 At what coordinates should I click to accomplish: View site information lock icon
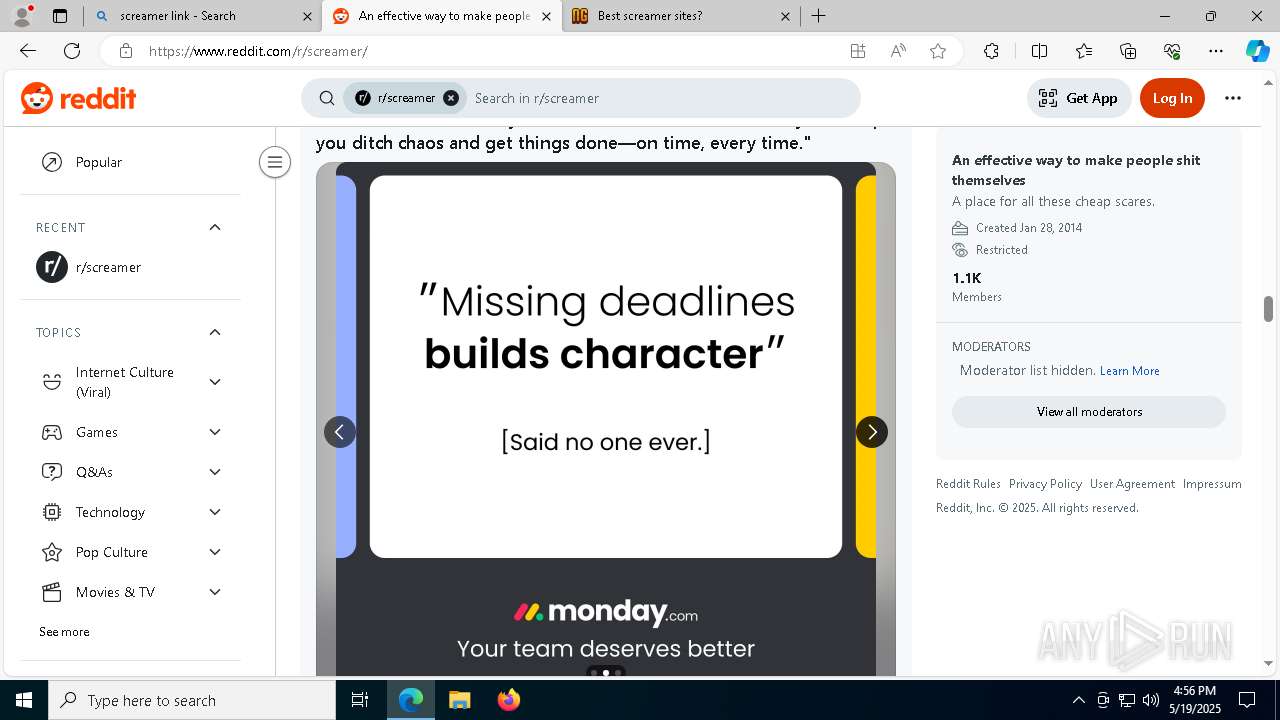click(x=125, y=51)
